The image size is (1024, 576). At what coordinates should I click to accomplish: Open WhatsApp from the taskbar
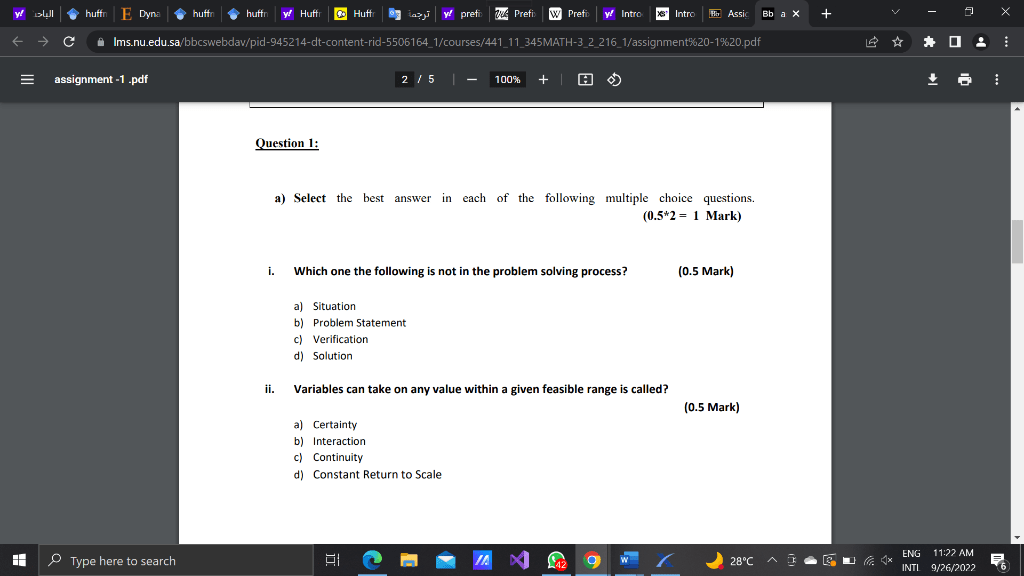[x=555, y=561]
